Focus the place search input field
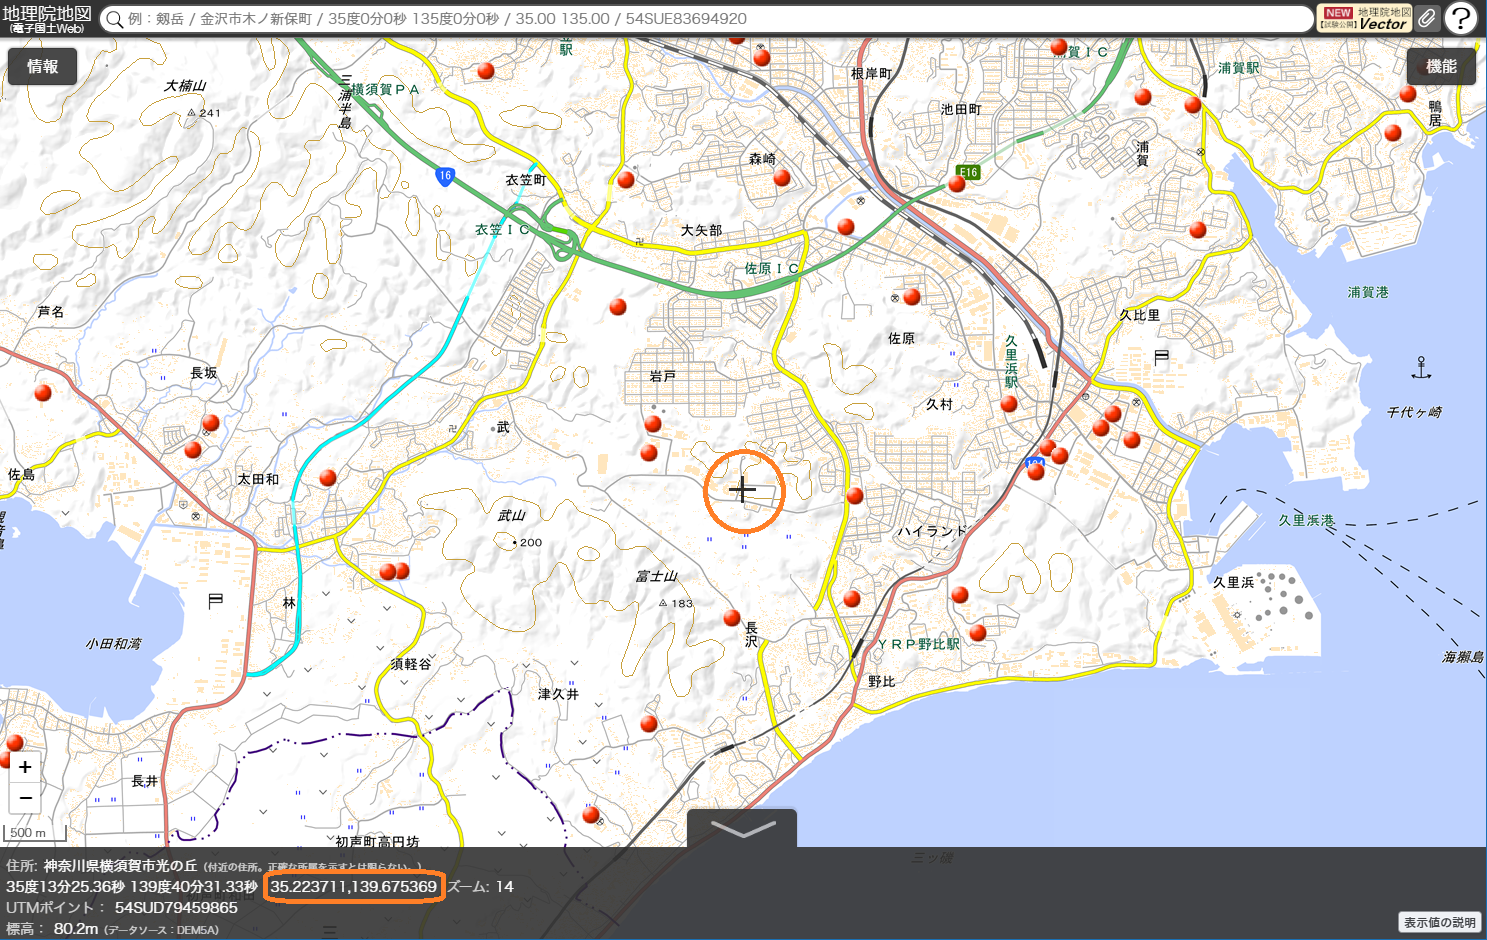 (x=700, y=19)
